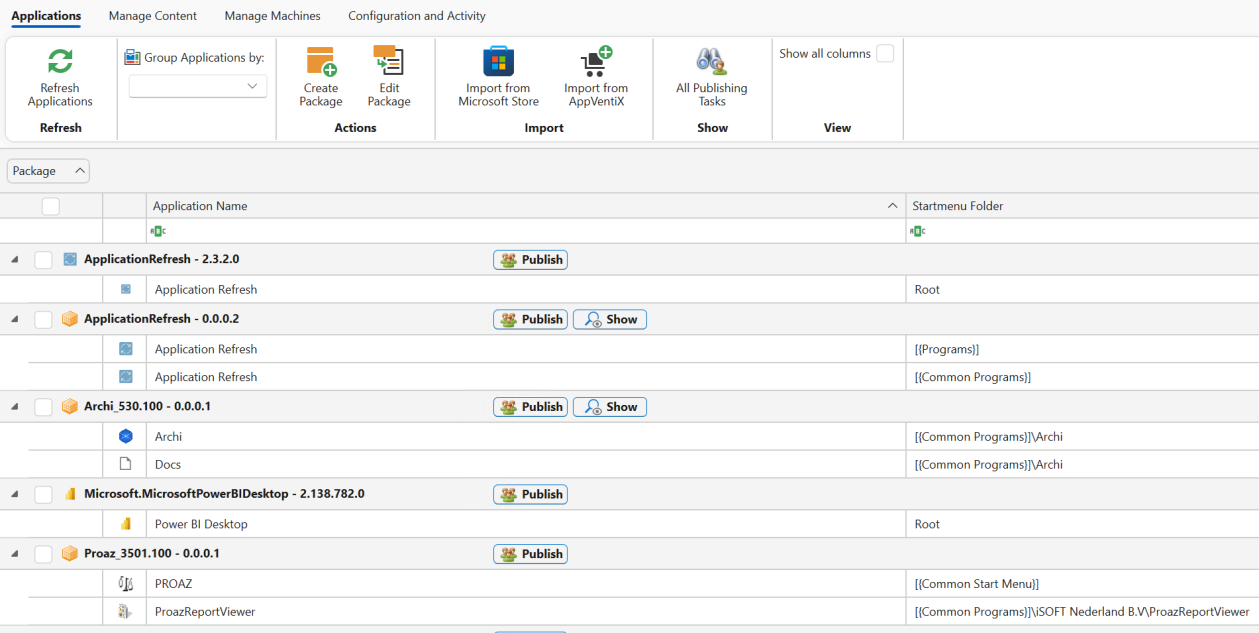Collapse the Archi_530.100 group
This screenshot has width=1259, height=633.
point(15,407)
